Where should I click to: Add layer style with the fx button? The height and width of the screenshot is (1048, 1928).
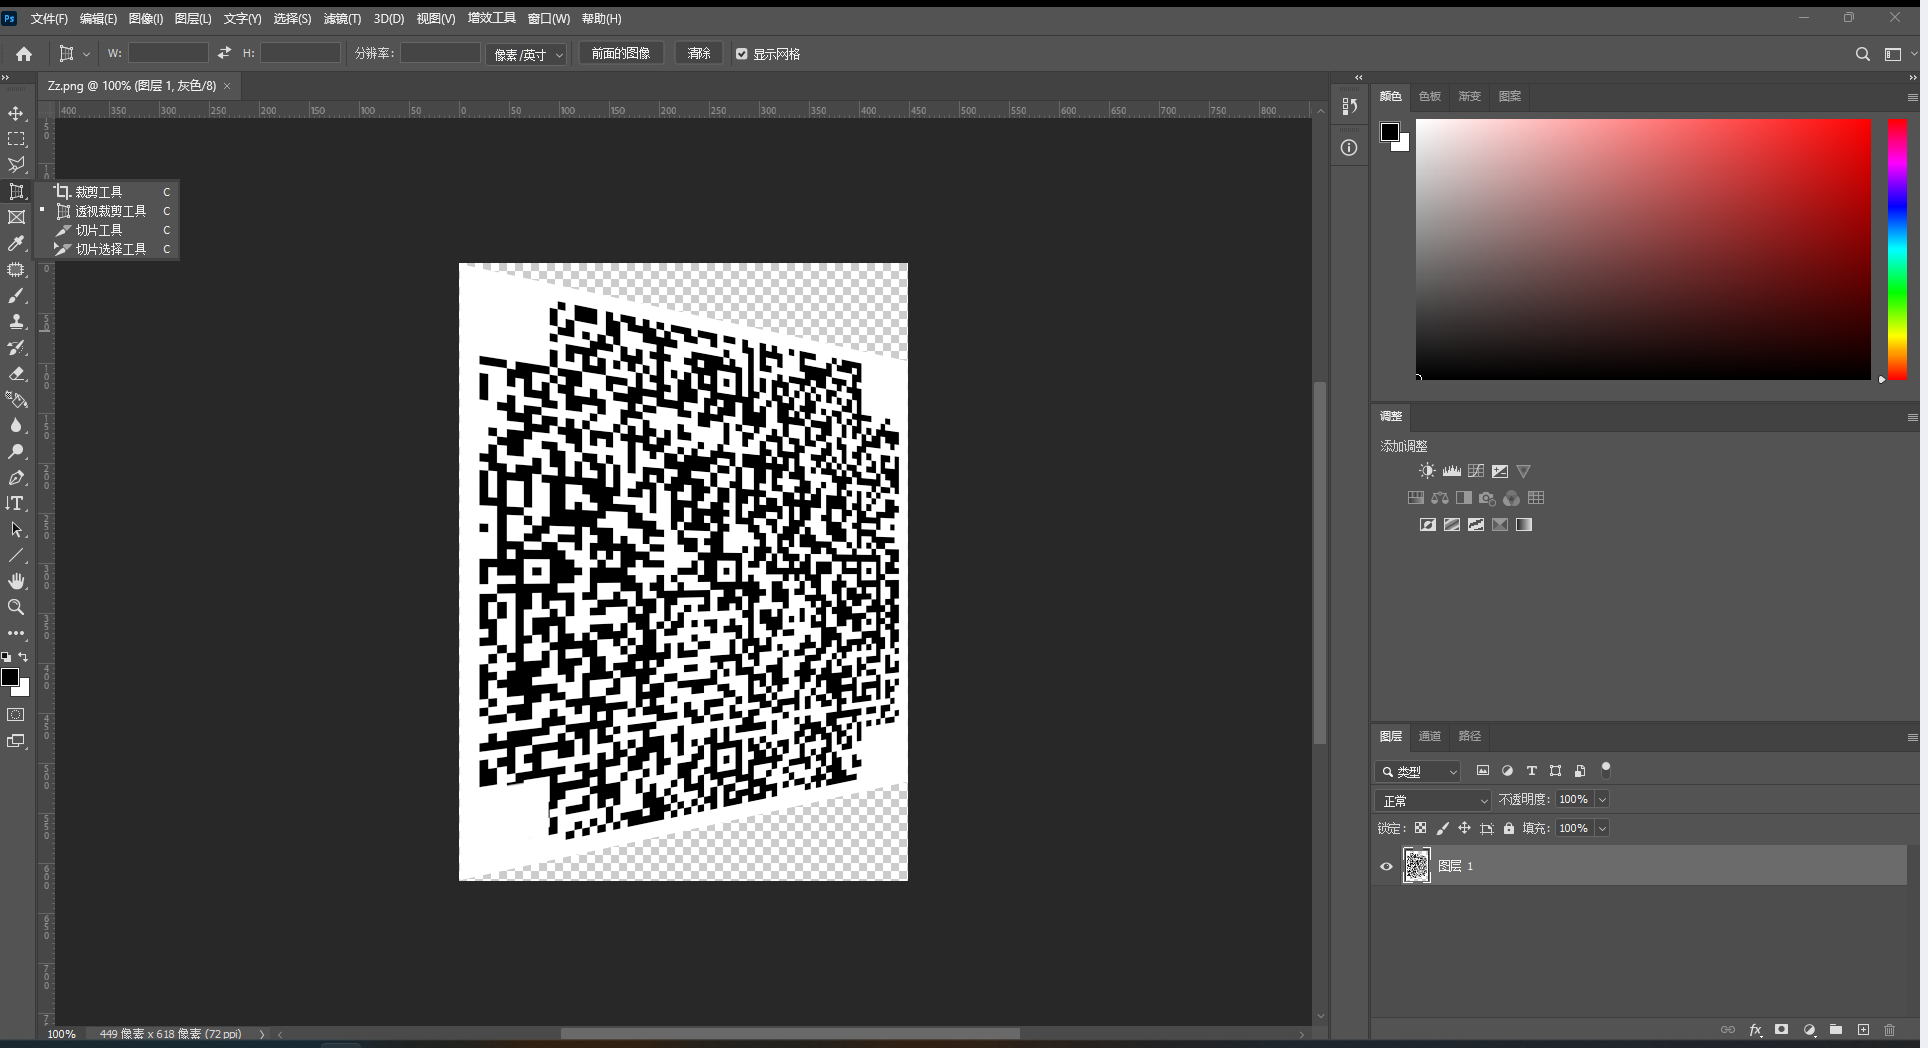pos(1755,1030)
